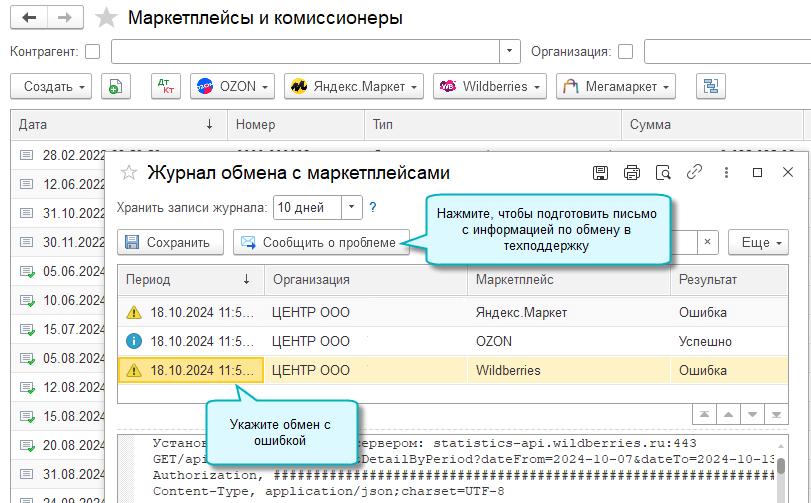This screenshot has width=811, height=503.
Task: Click Сообщить о проблеме button
Action: (321, 242)
